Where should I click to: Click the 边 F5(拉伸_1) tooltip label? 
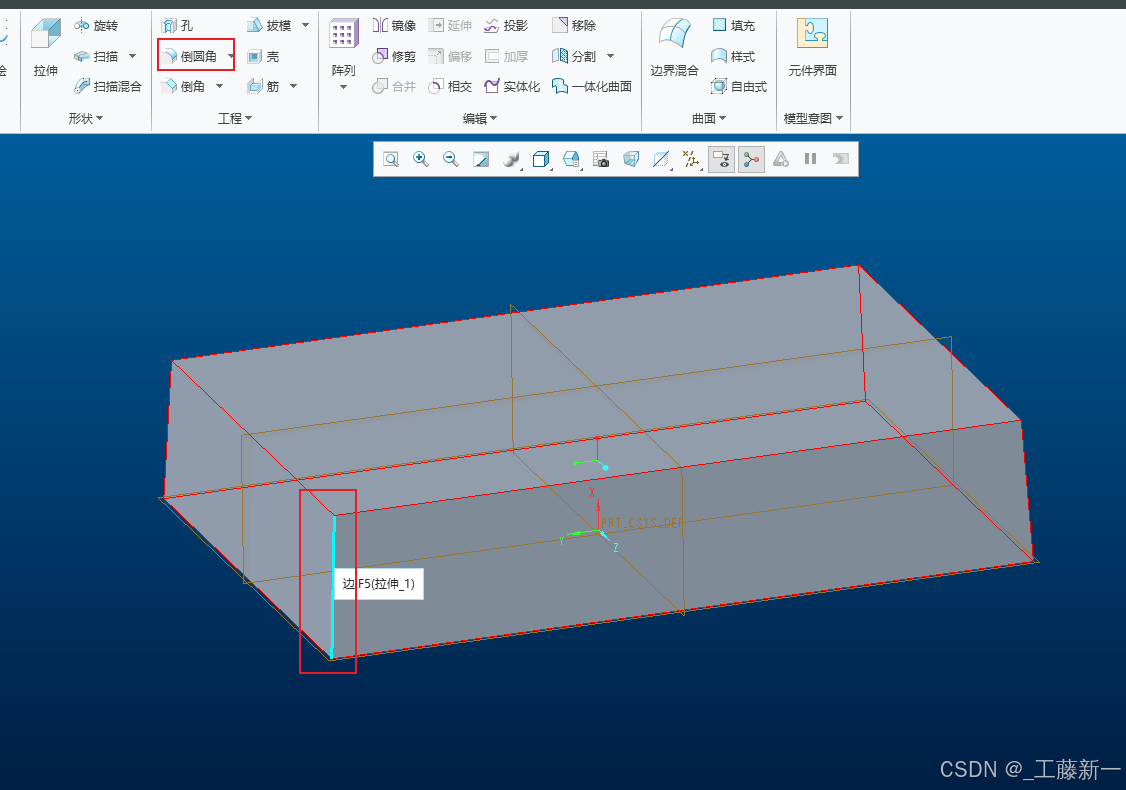[x=378, y=584]
